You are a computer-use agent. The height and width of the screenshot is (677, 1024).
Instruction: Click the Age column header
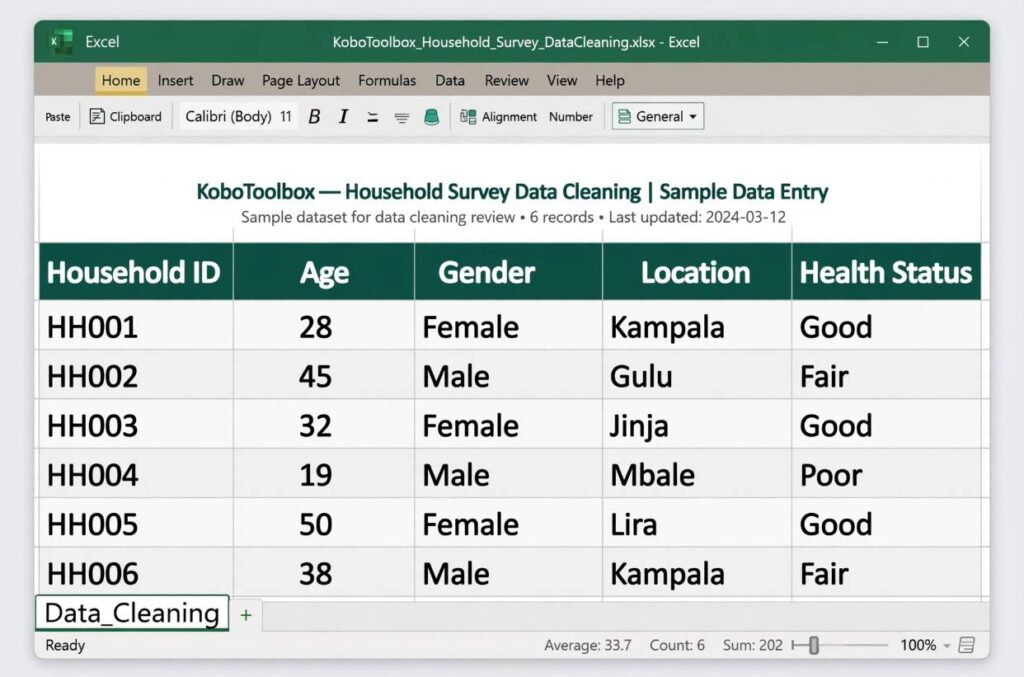click(324, 272)
